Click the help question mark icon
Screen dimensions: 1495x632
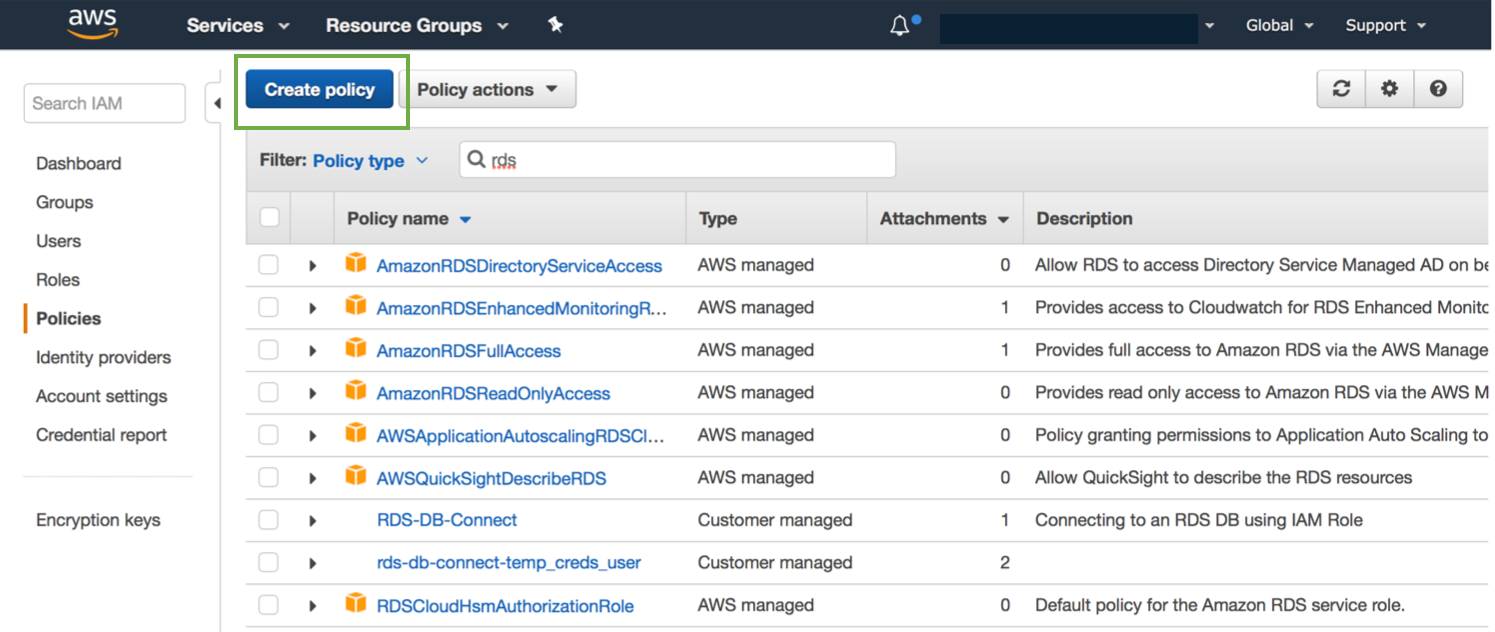[x=1438, y=89]
